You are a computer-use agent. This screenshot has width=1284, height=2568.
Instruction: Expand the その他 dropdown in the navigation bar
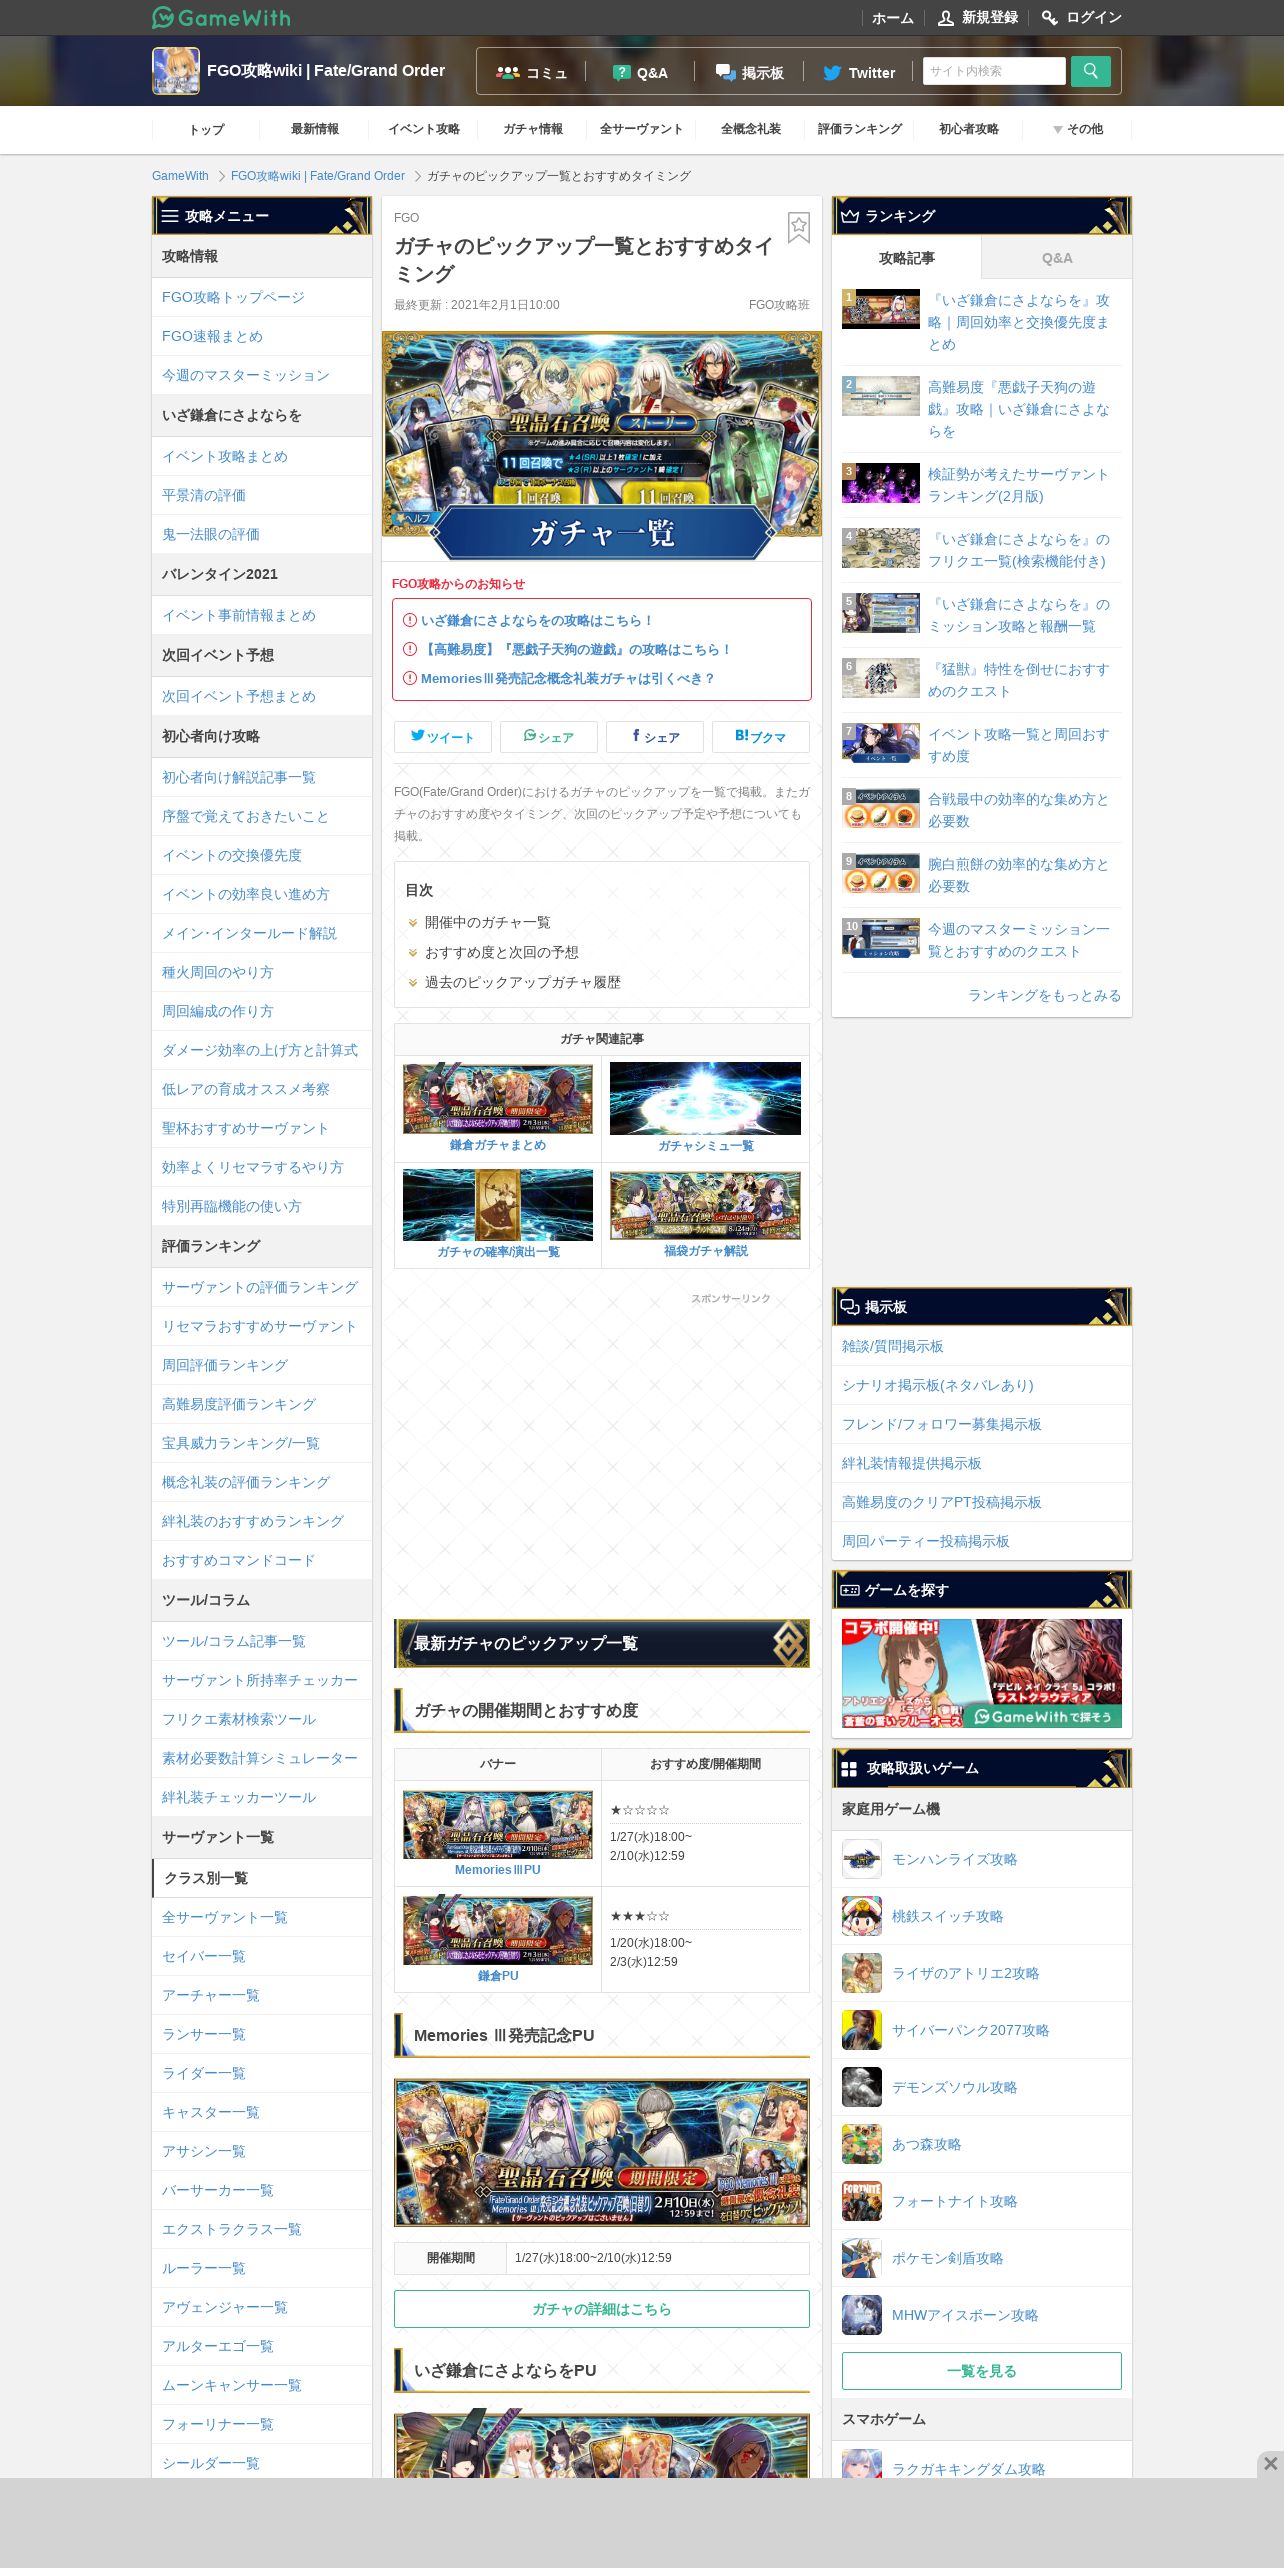pos(1078,130)
